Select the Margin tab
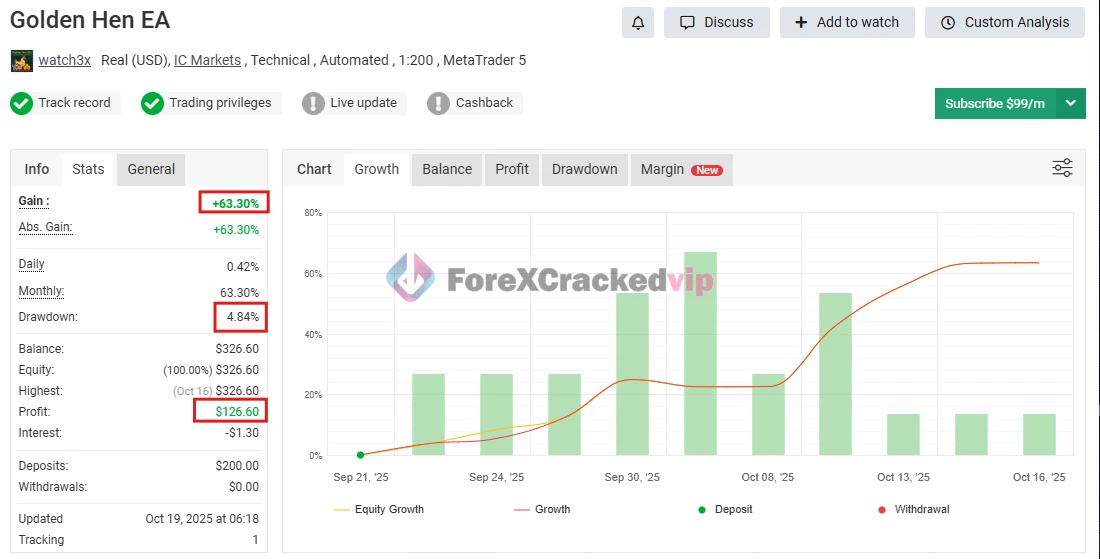Viewport: 1100px width, 559px height. (680, 169)
